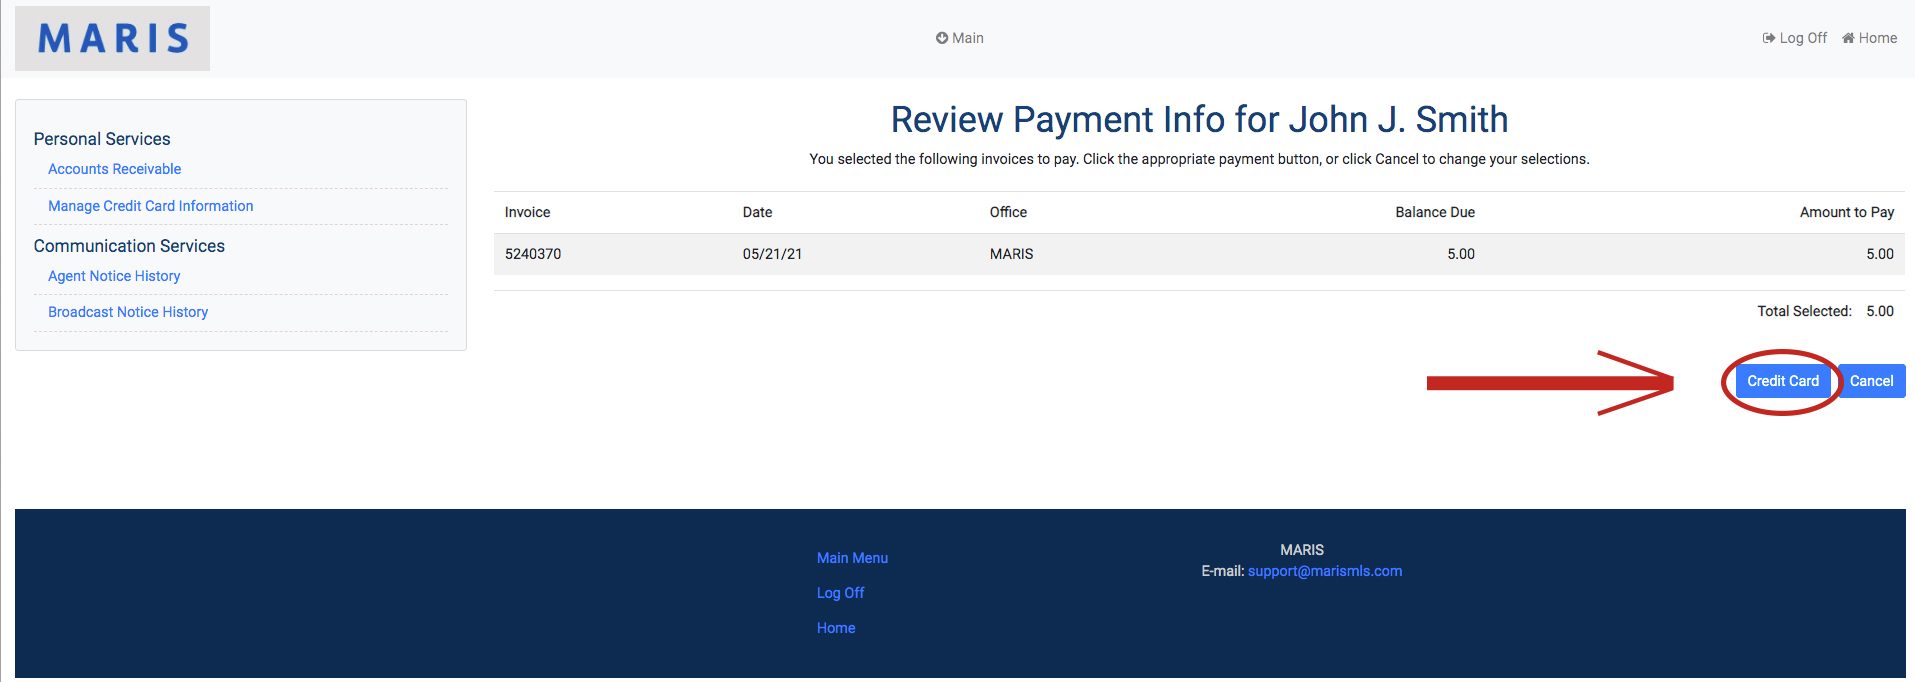Screen dimensions: 1915x682
Task: Click the MARIS logo
Action: point(113,39)
